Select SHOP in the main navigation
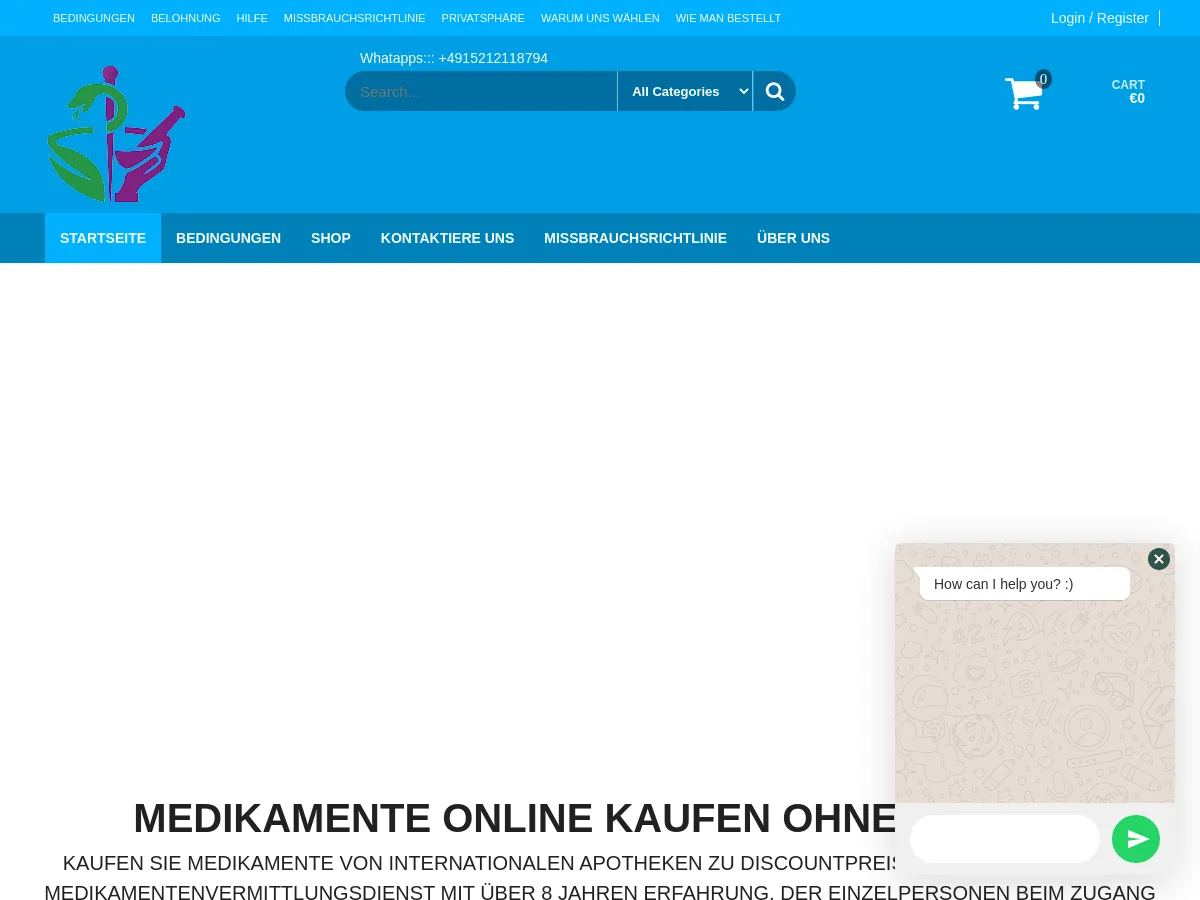 [x=330, y=238]
